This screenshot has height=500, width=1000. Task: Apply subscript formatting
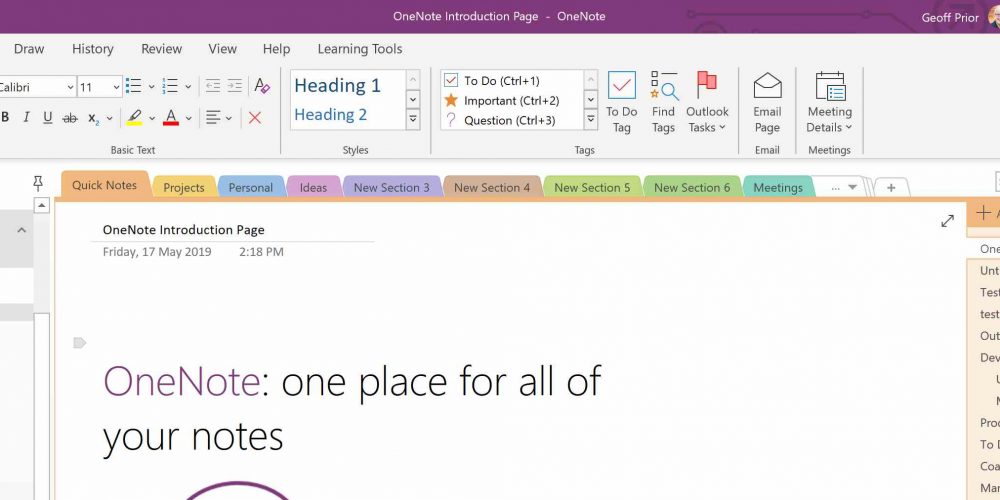point(94,119)
